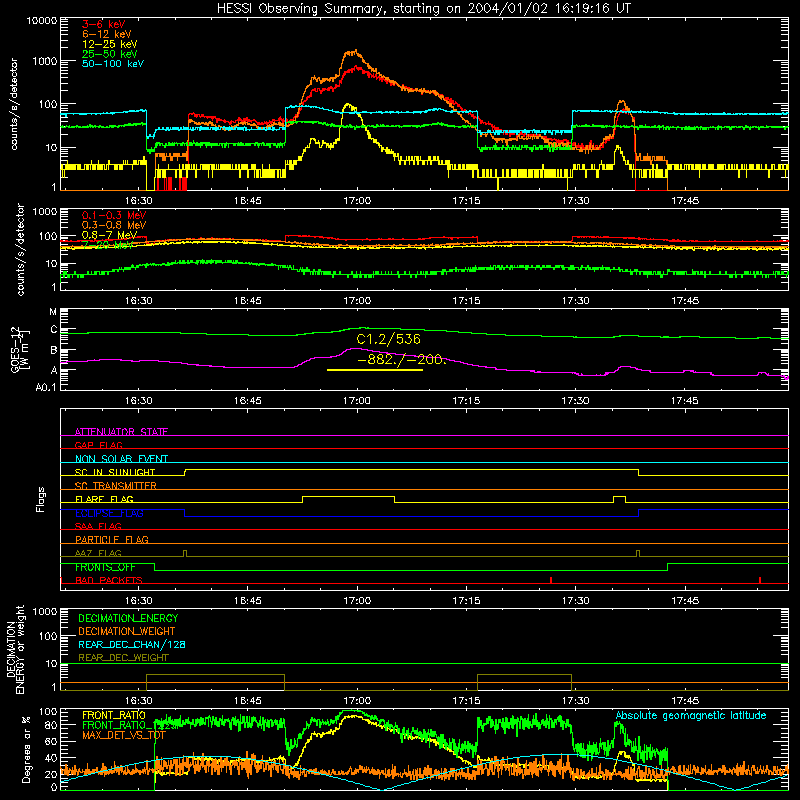The width and height of the screenshot is (800, 800).
Task: Click the orange "MAX_DET_VS_TOT" legend label
Action: 124,735
